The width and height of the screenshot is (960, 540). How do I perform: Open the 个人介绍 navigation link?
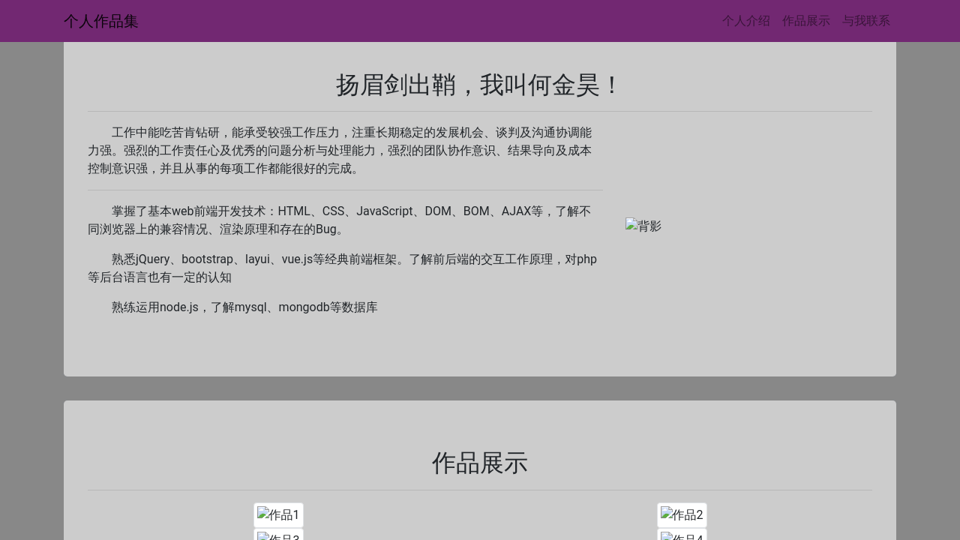pyautogui.click(x=746, y=21)
